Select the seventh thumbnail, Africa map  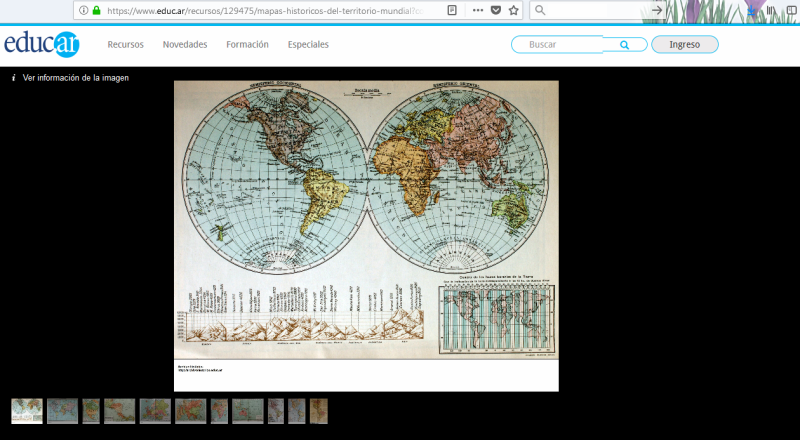(x=219, y=411)
